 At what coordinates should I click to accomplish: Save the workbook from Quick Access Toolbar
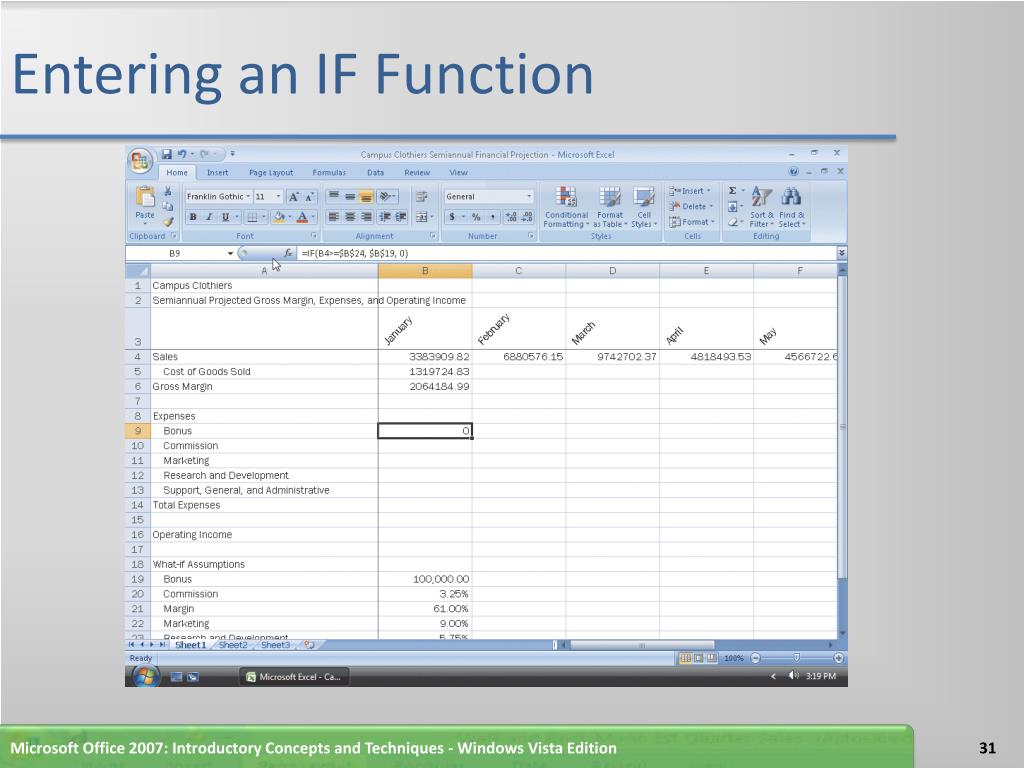[167, 154]
